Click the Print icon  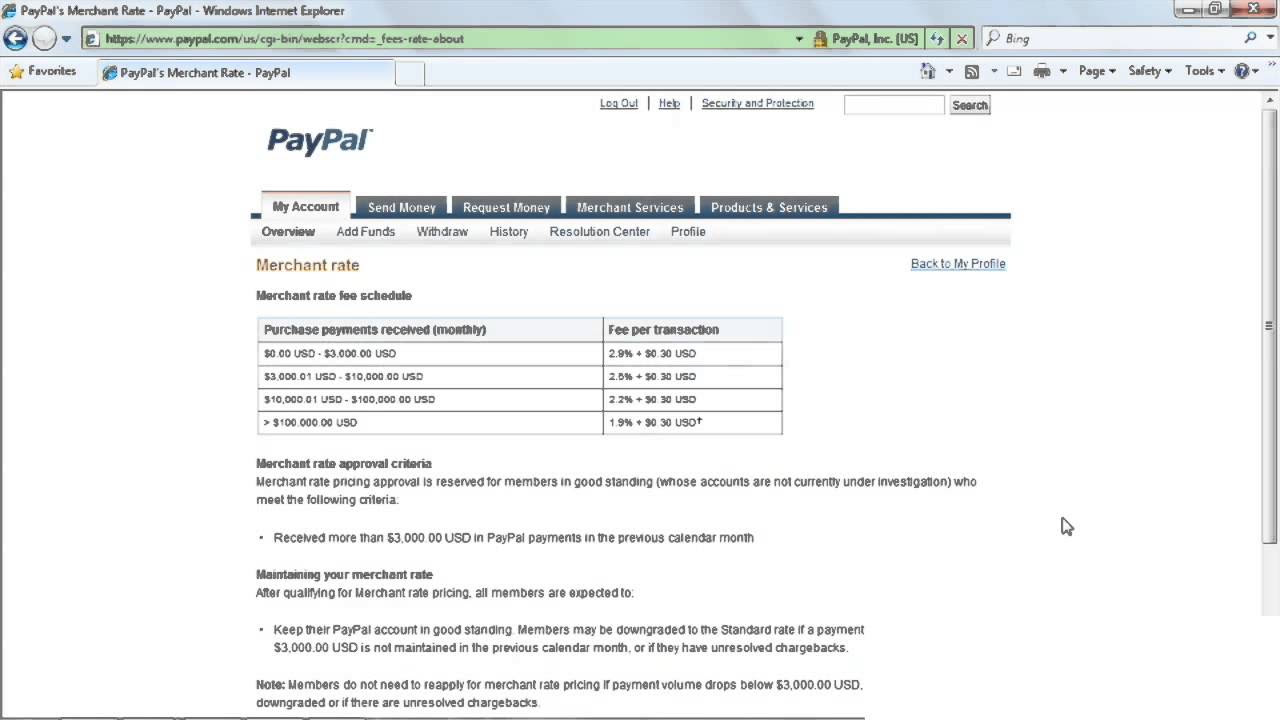point(1042,71)
